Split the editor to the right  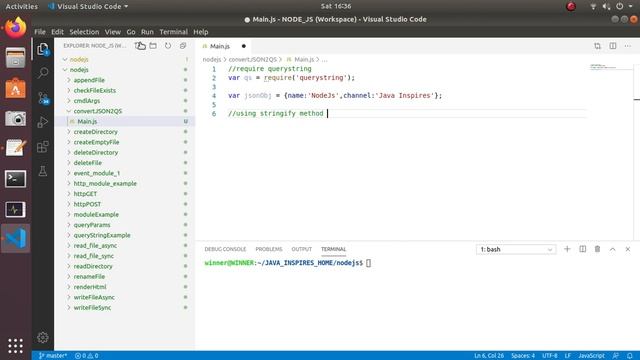click(613, 46)
